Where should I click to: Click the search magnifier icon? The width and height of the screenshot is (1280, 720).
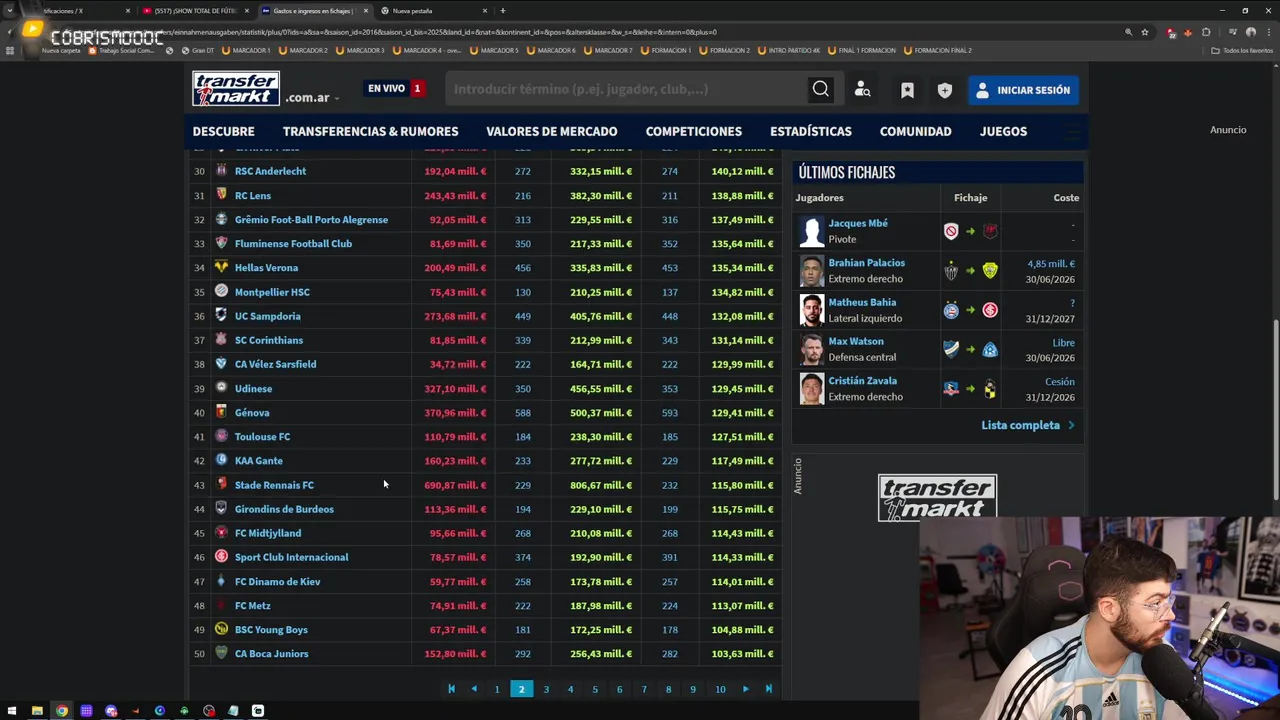820,89
